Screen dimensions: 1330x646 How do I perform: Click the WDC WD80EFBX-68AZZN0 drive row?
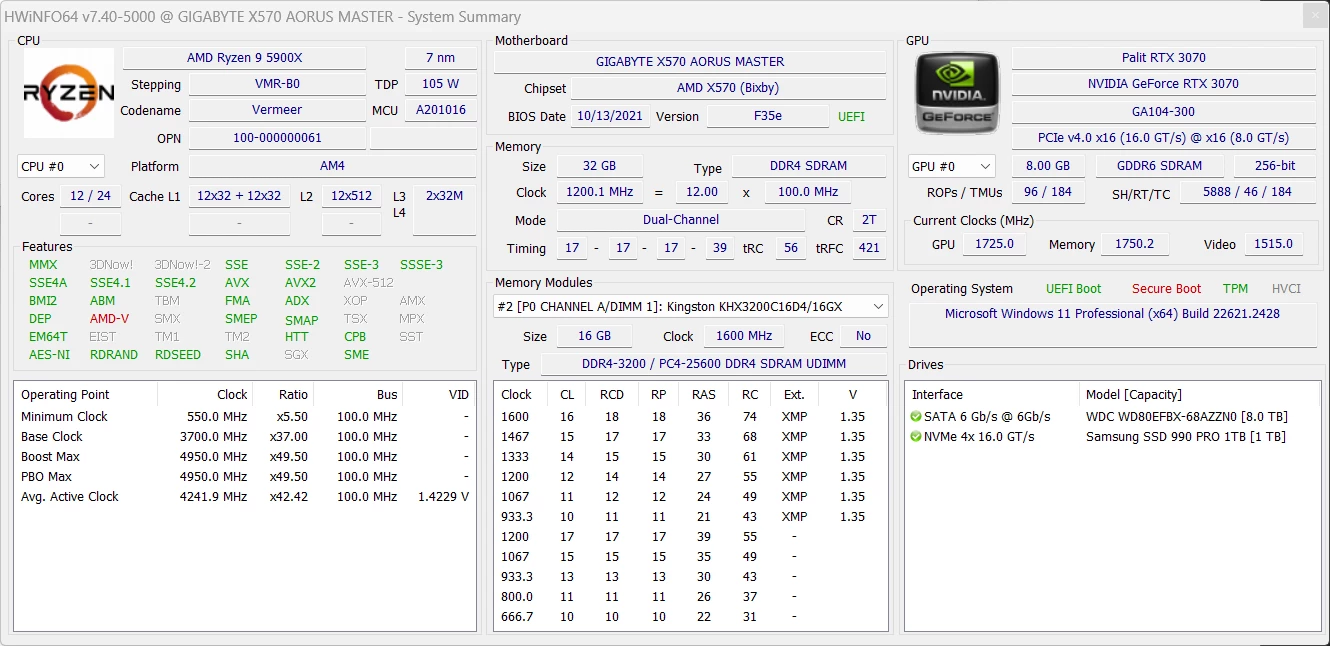pyautogui.click(x=1111, y=417)
